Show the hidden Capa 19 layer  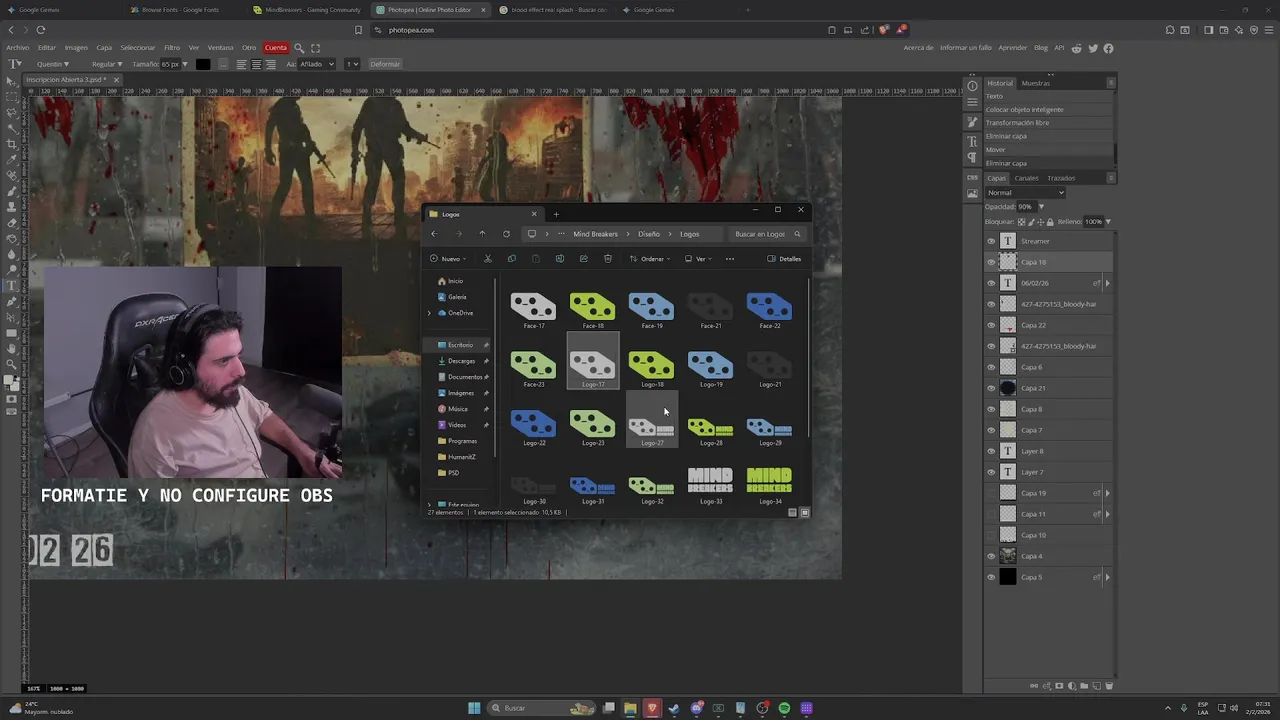click(x=991, y=493)
